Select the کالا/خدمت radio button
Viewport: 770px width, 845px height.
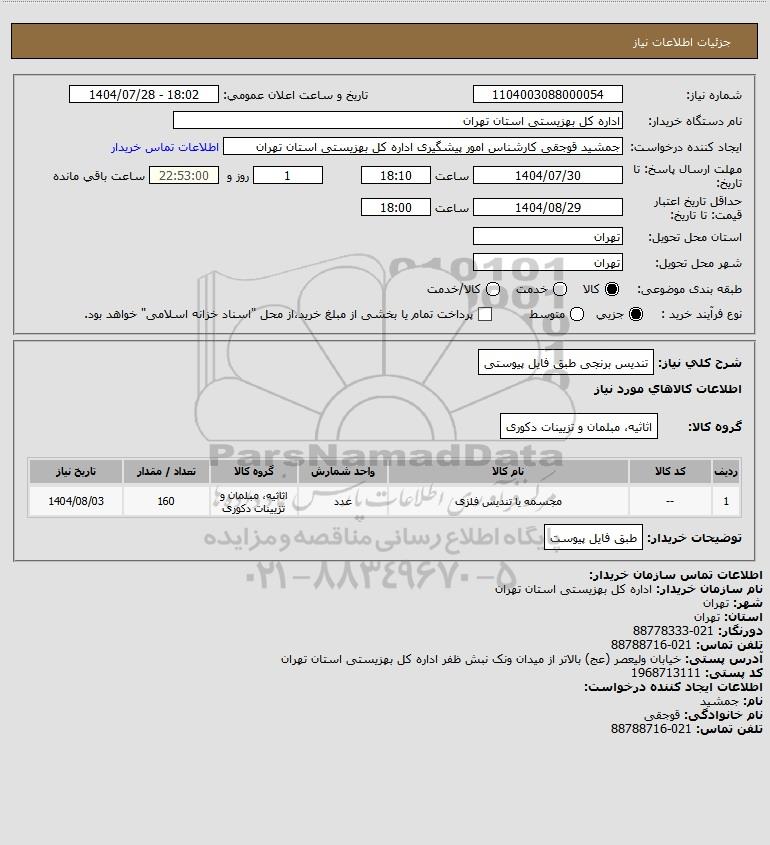click(x=492, y=289)
